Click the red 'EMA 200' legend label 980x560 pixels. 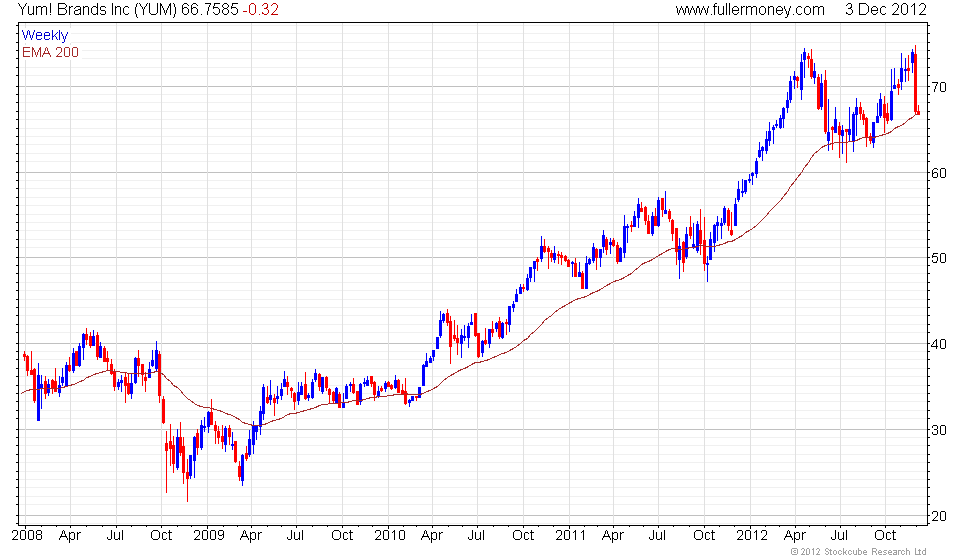coord(50,52)
